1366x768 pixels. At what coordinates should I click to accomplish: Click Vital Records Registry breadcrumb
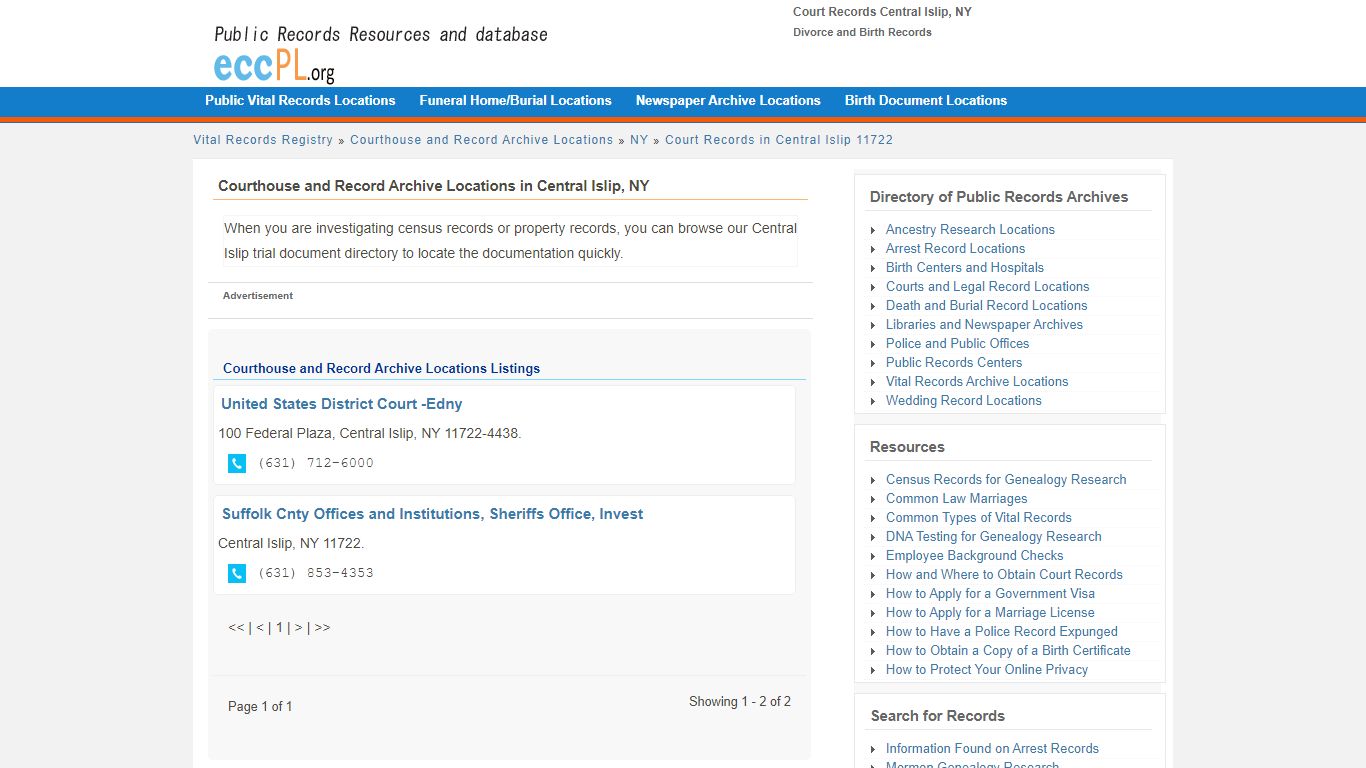(263, 140)
